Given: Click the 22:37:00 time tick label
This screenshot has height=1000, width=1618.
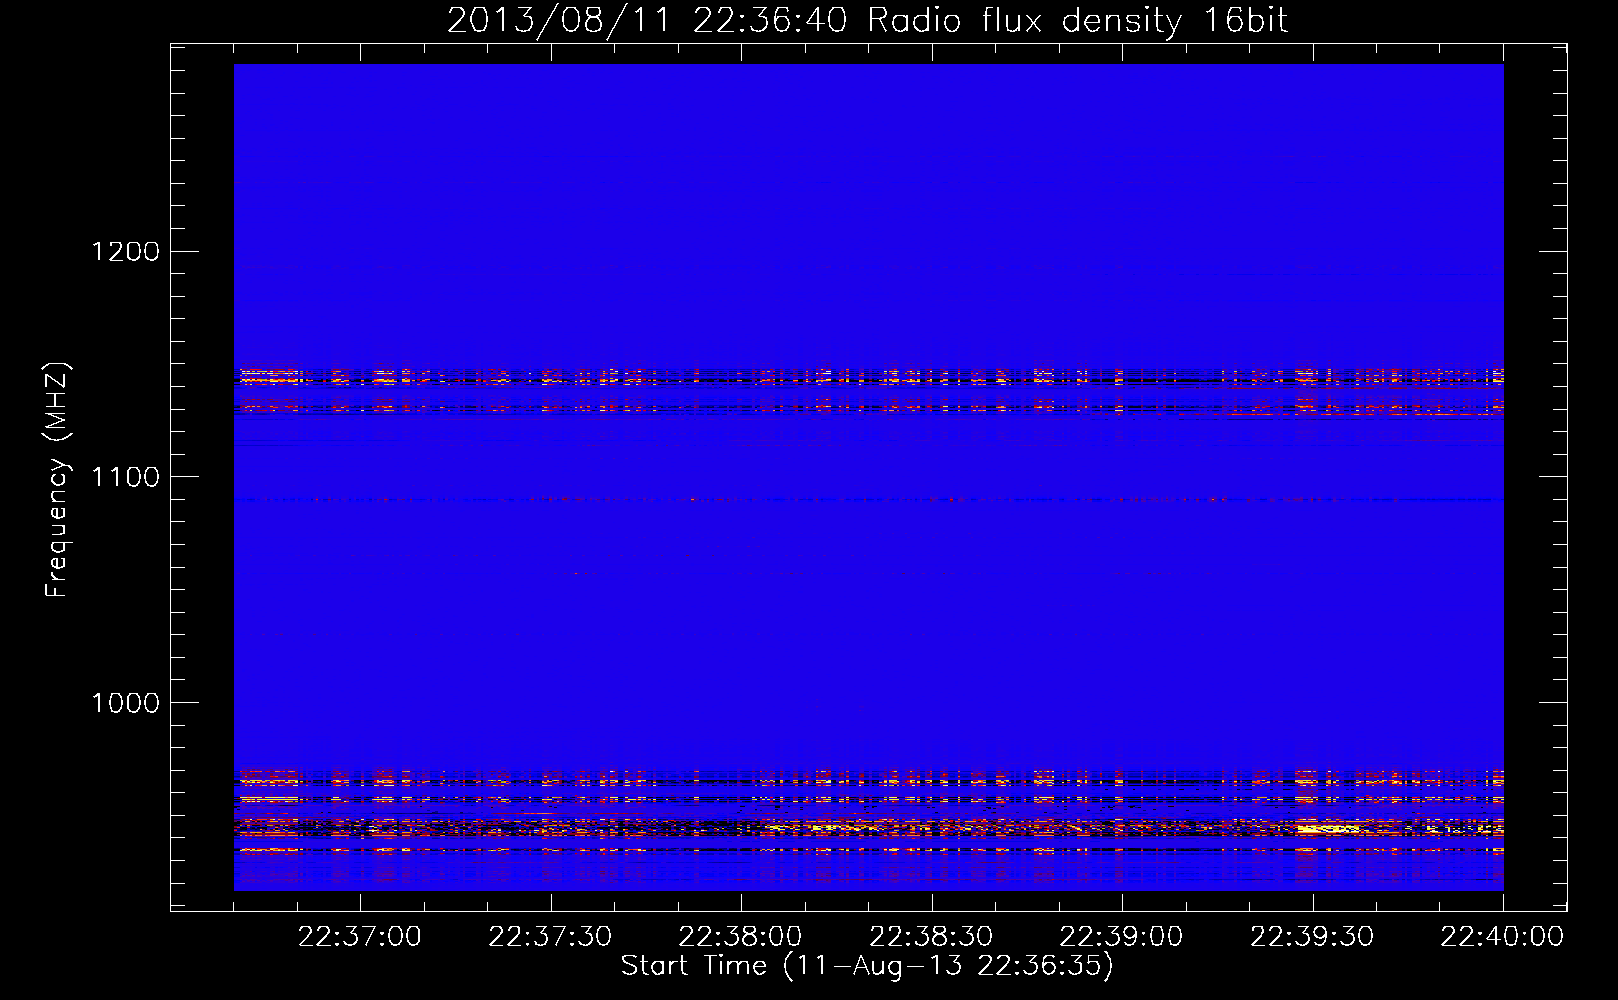Looking at the screenshot, I should pos(360,937).
